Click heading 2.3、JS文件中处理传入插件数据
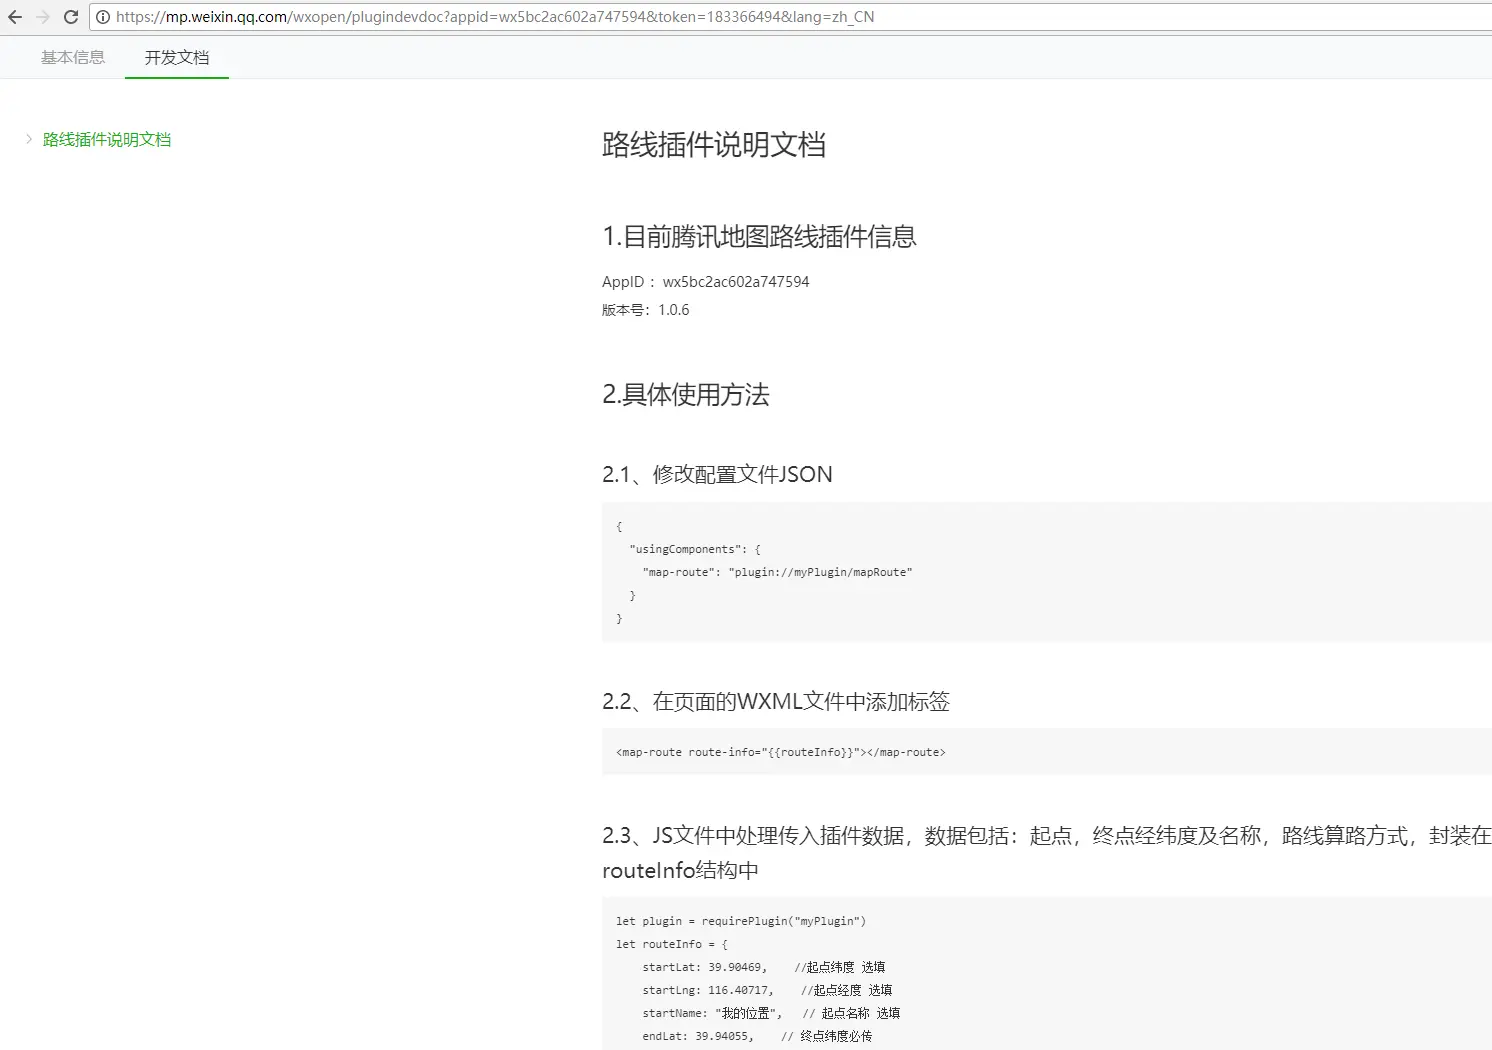The width and height of the screenshot is (1492, 1050). click(1047, 853)
